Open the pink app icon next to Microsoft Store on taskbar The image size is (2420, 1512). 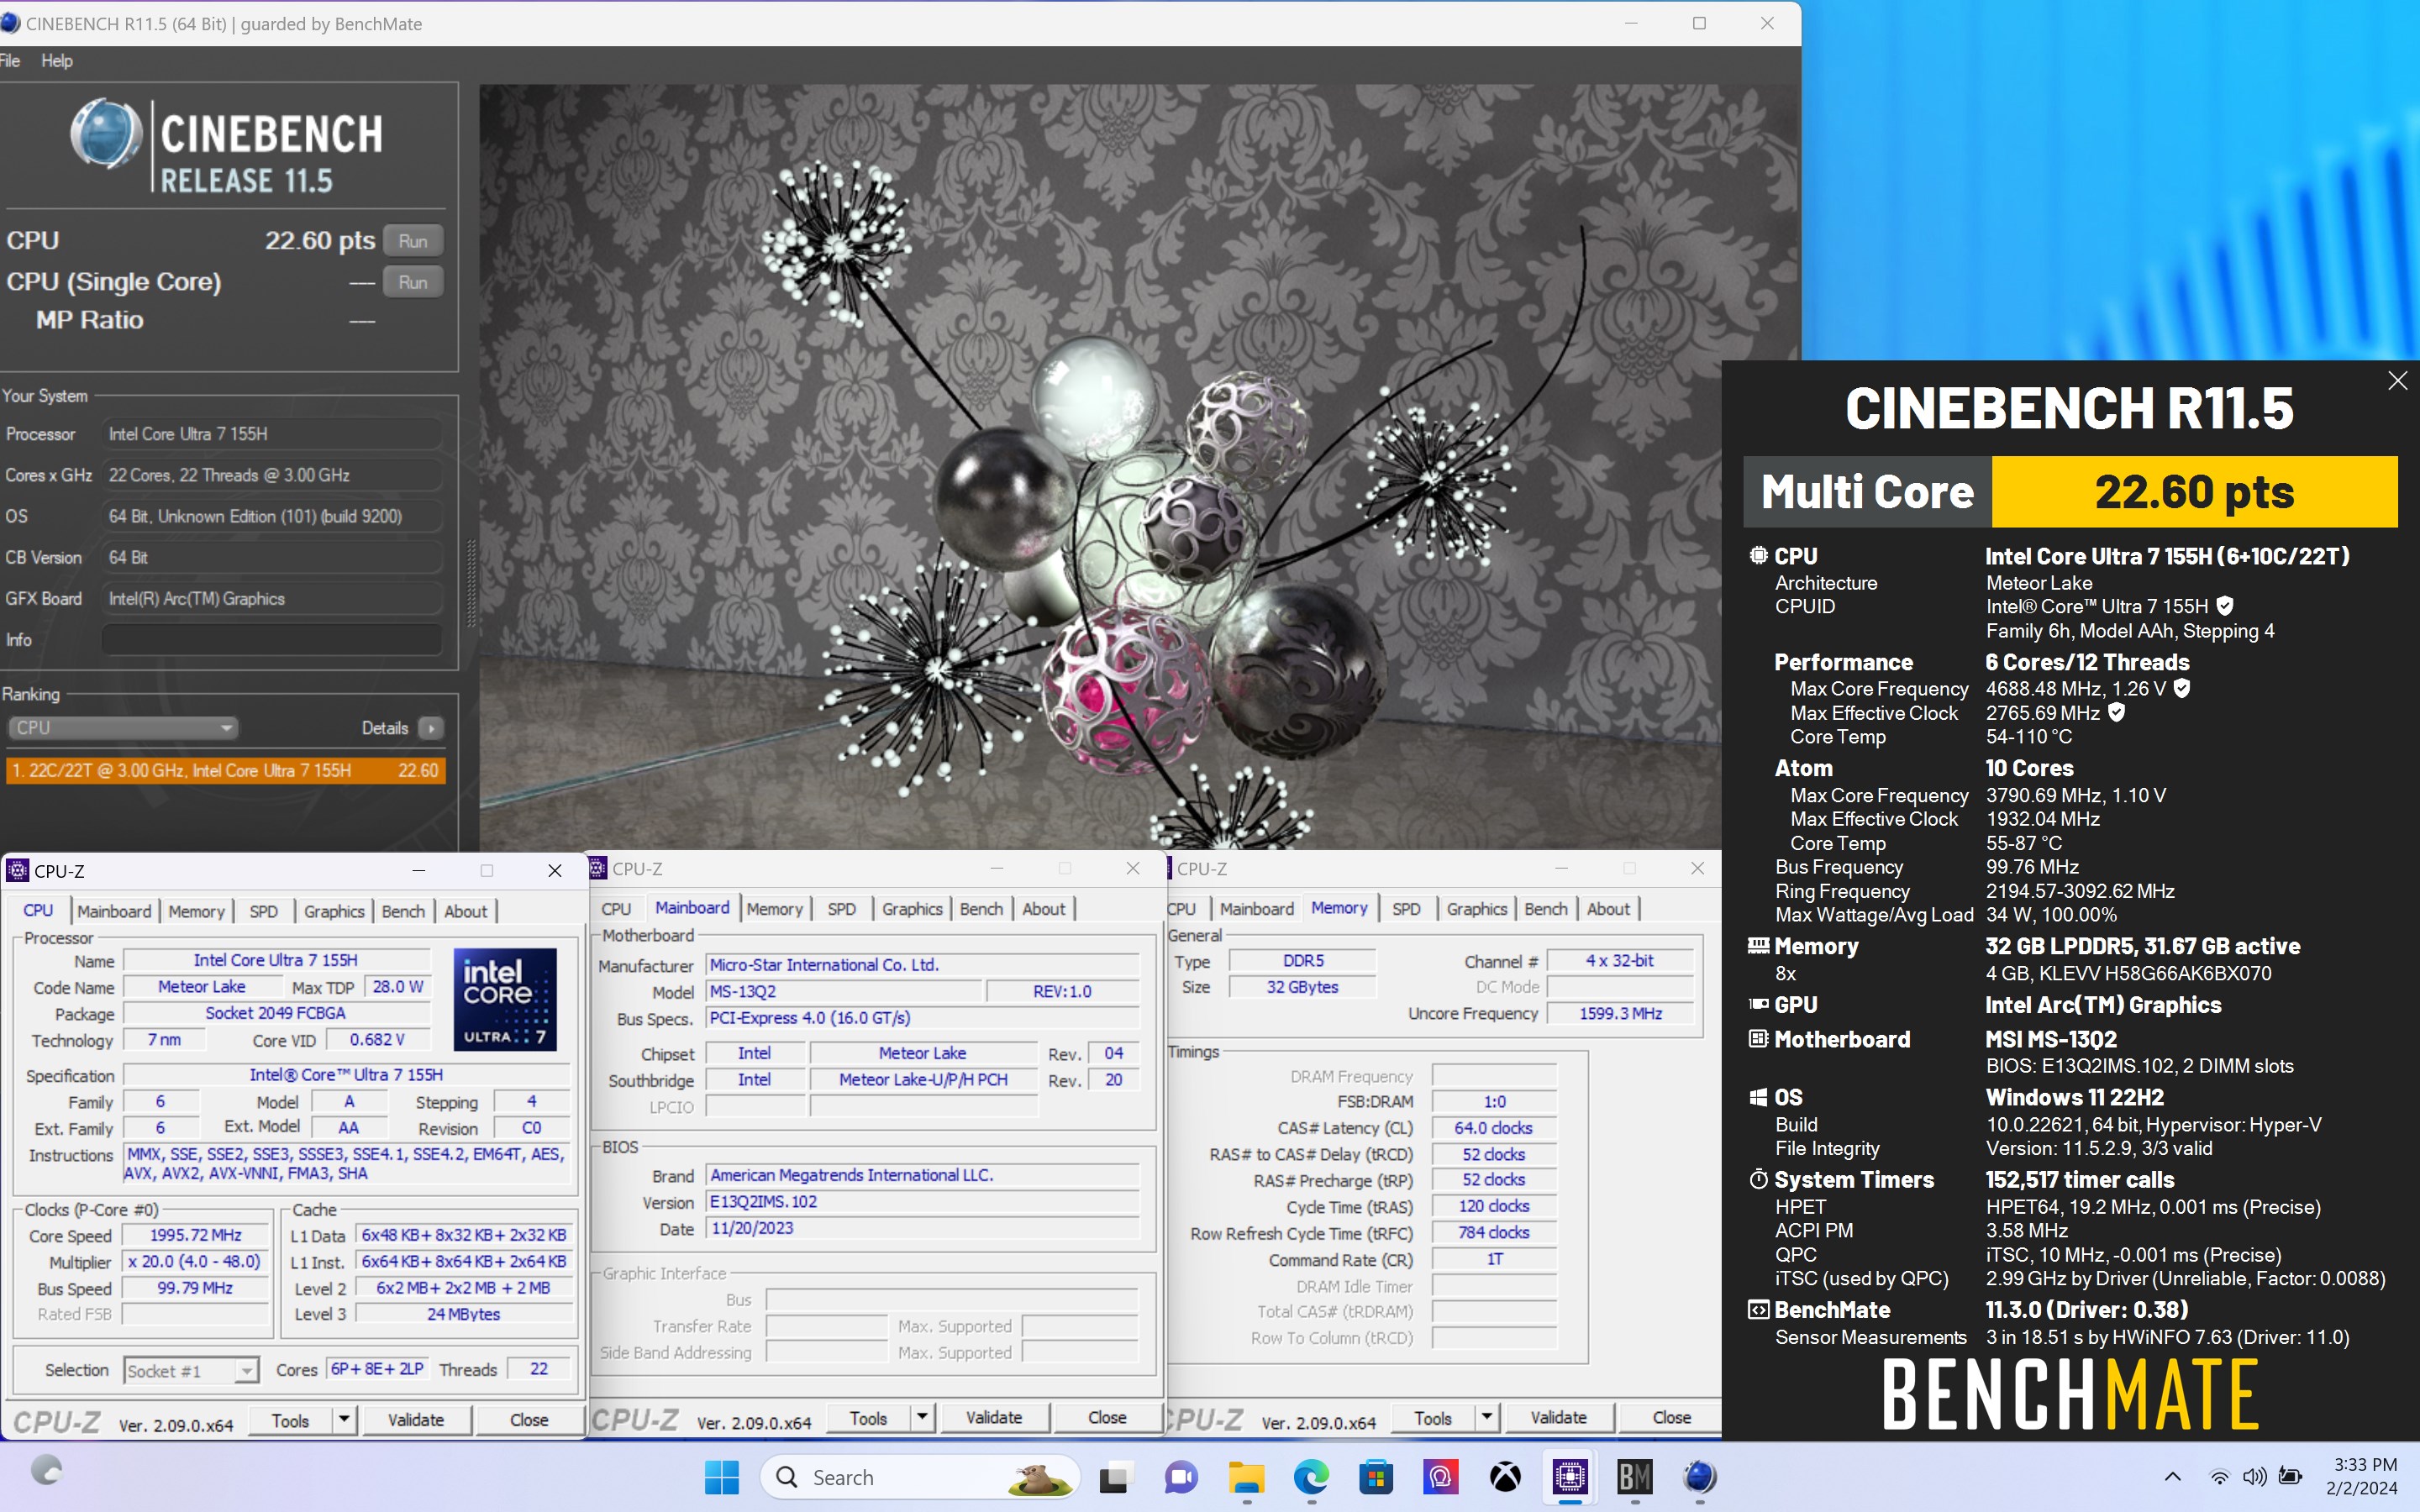[1440, 1477]
